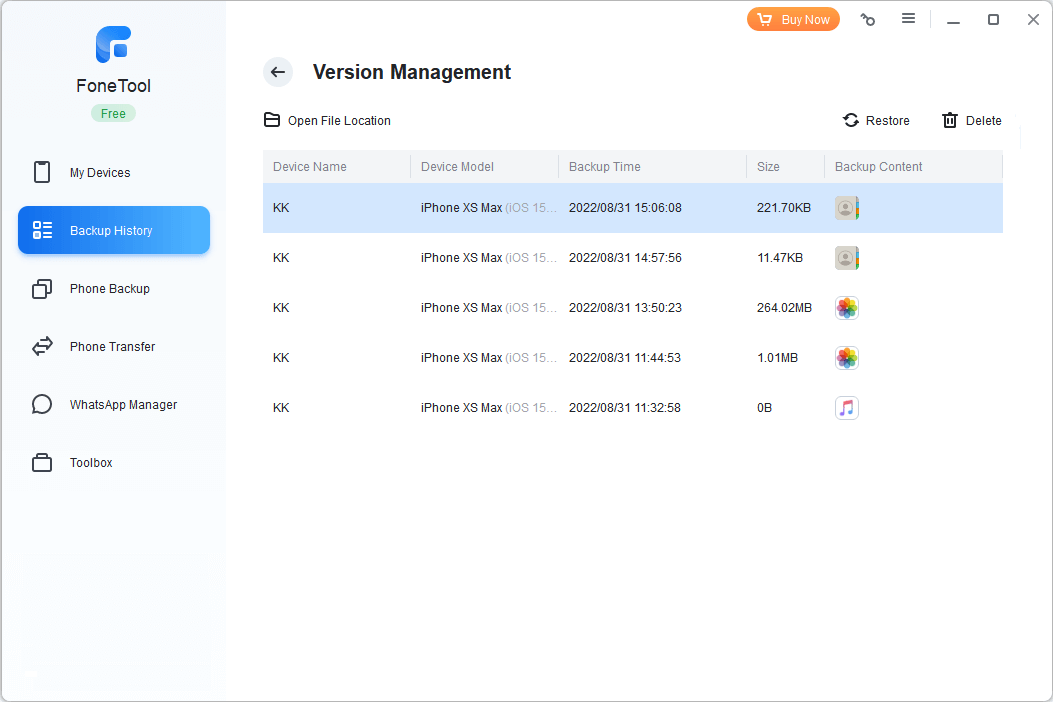Click Open File Location
The width and height of the screenshot is (1053, 702).
[327, 121]
